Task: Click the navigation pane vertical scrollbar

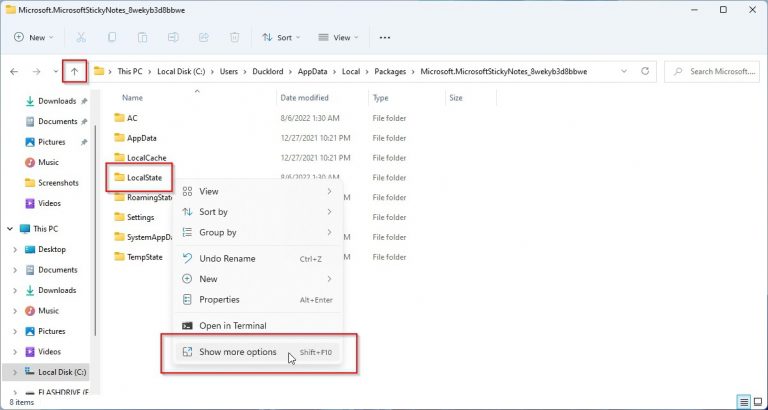Action: tap(95, 230)
